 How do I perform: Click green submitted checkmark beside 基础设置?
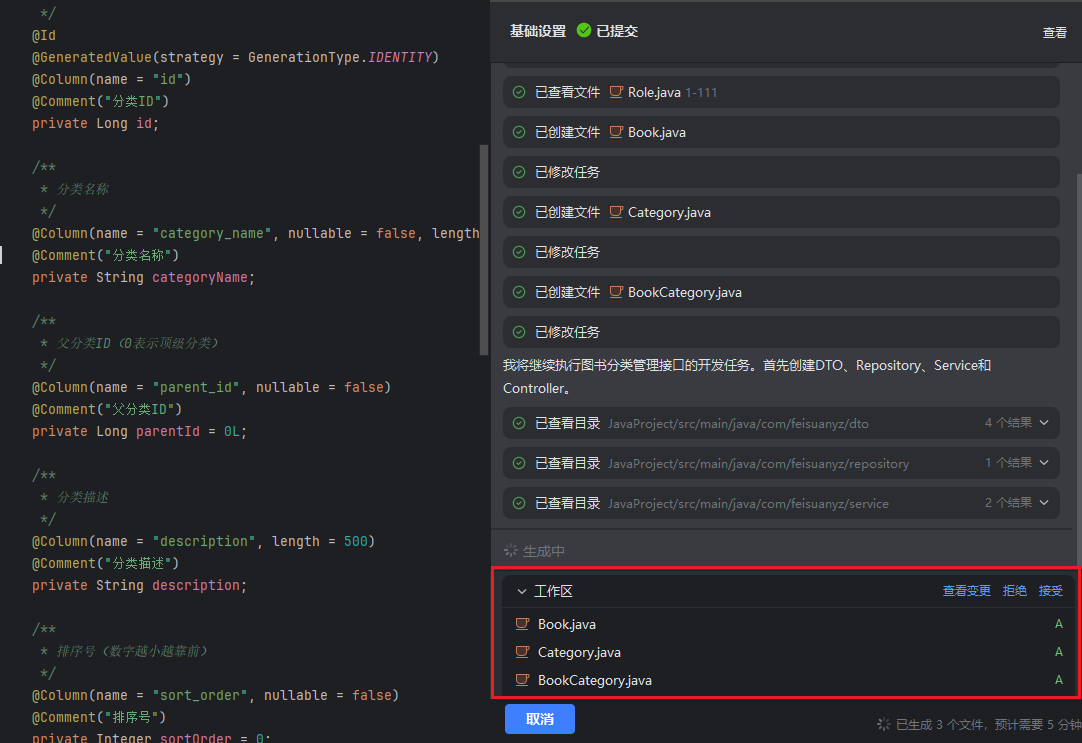tap(584, 31)
